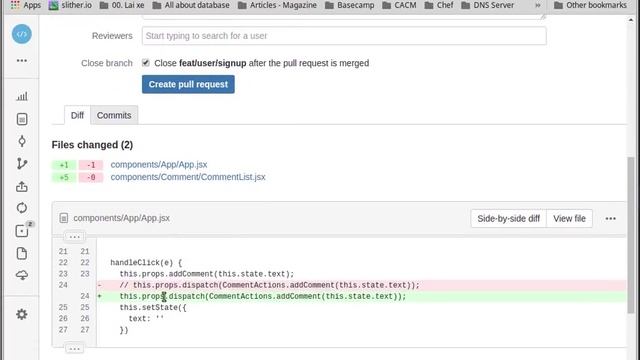Viewport: 640px width, 360px height.
Task: Open the Commits icon in sidebar
Action: pyautogui.click(x=22, y=141)
